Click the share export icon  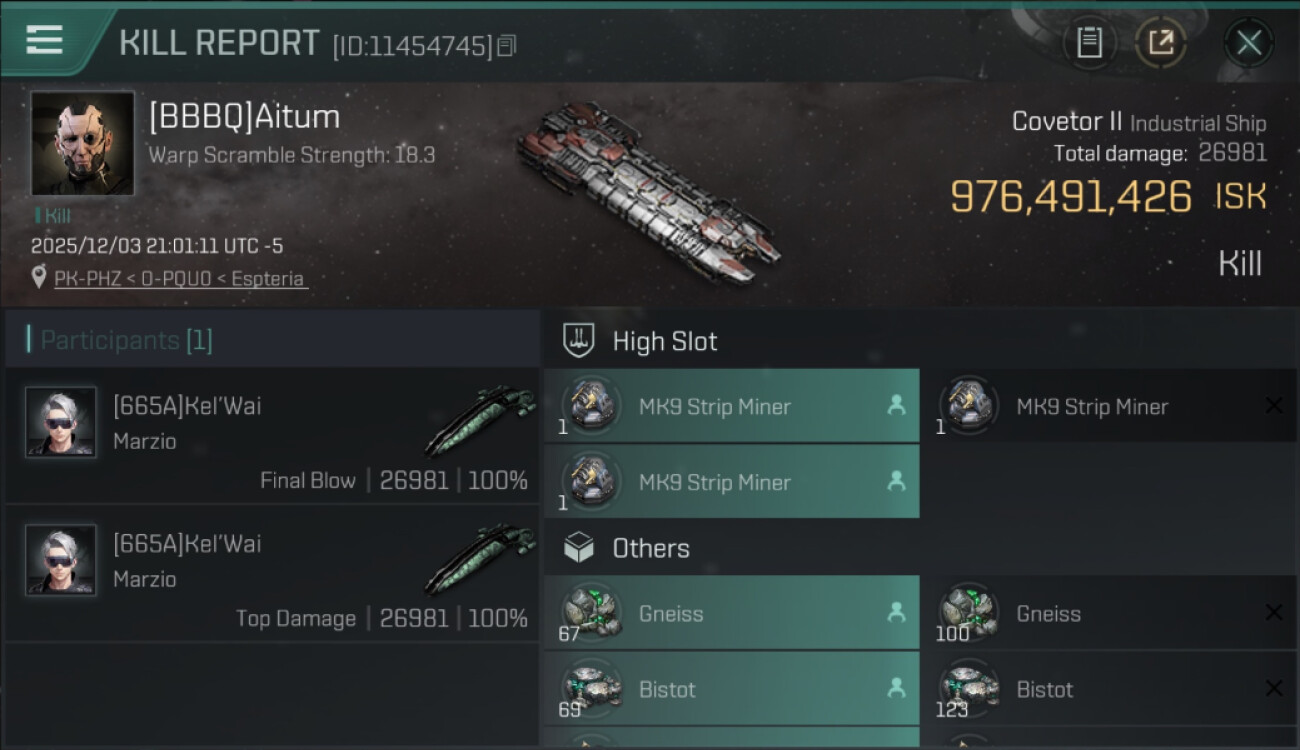1161,43
